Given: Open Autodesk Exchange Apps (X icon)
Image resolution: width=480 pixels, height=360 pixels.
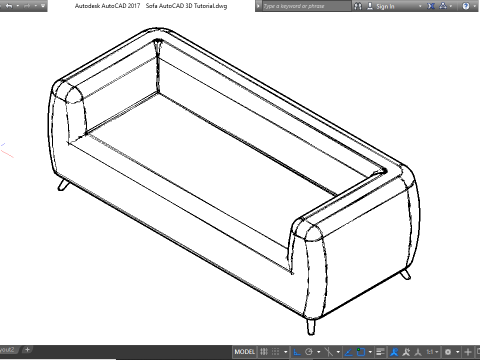Looking at the screenshot, I should (x=431, y=6).
